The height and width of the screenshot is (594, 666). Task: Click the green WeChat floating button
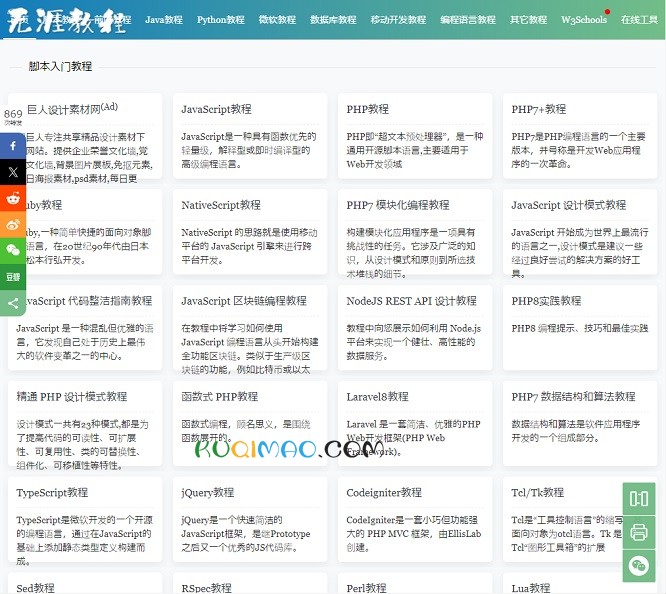(x=639, y=566)
